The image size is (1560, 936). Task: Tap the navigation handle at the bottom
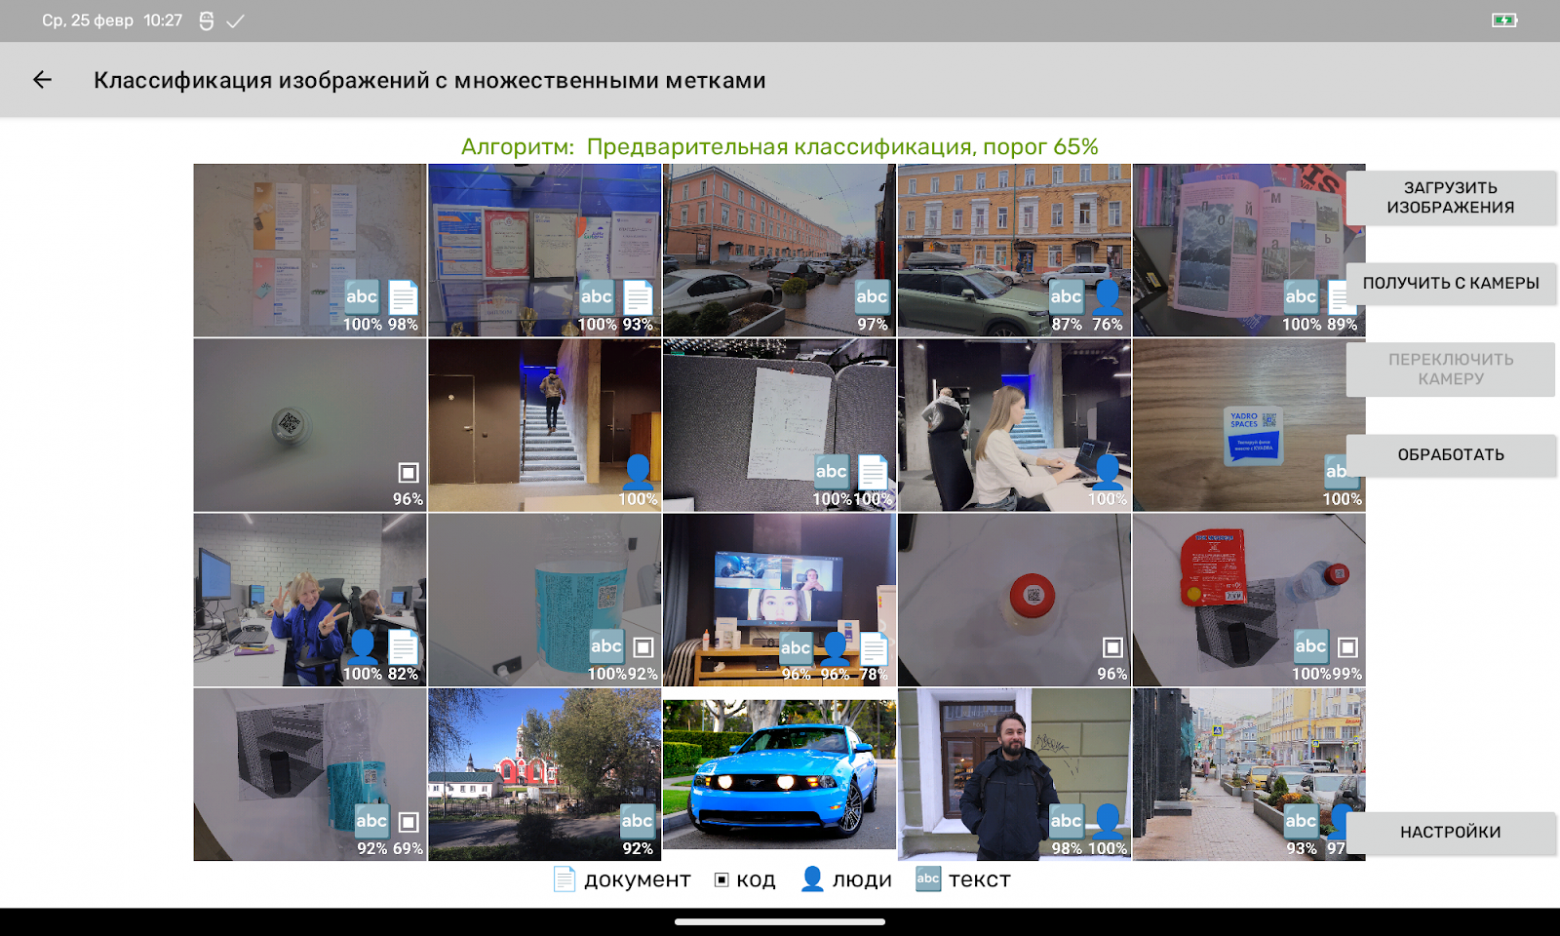[x=780, y=922]
